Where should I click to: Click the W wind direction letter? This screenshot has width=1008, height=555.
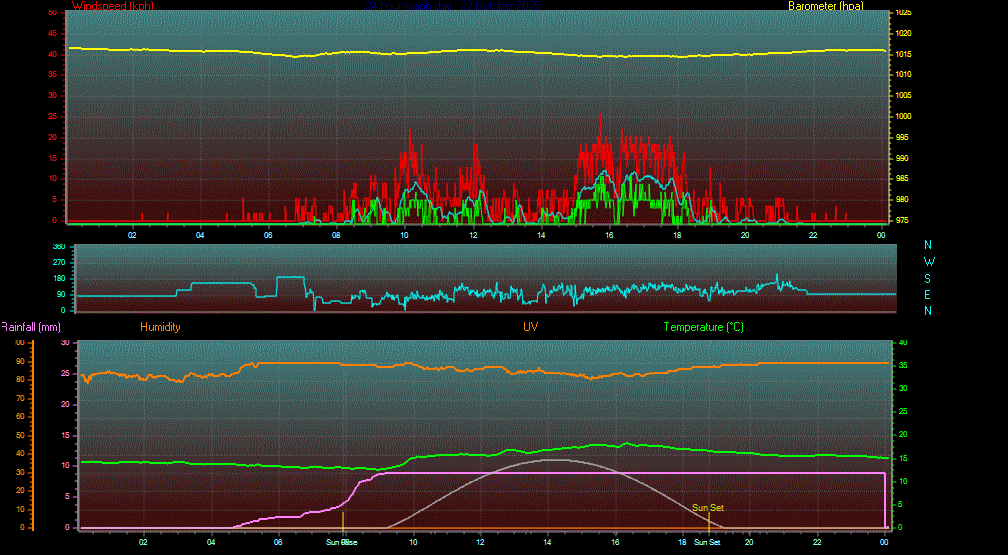pos(928,261)
